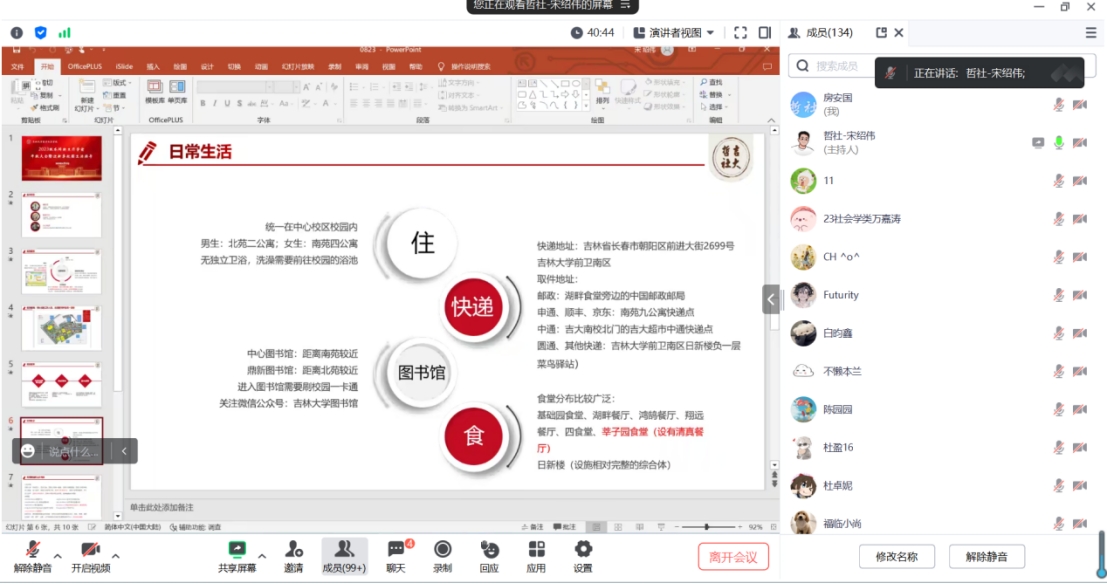Screen dimensions: 1107x584
Task: Open the chat (聊天) panel
Action: (396, 549)
